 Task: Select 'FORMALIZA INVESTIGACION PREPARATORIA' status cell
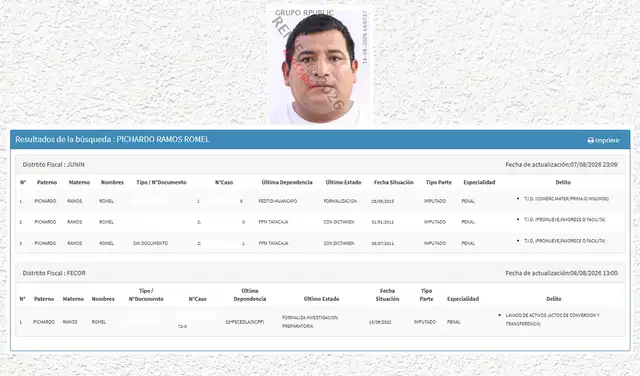pyautogui.click(x=310, y=322)
